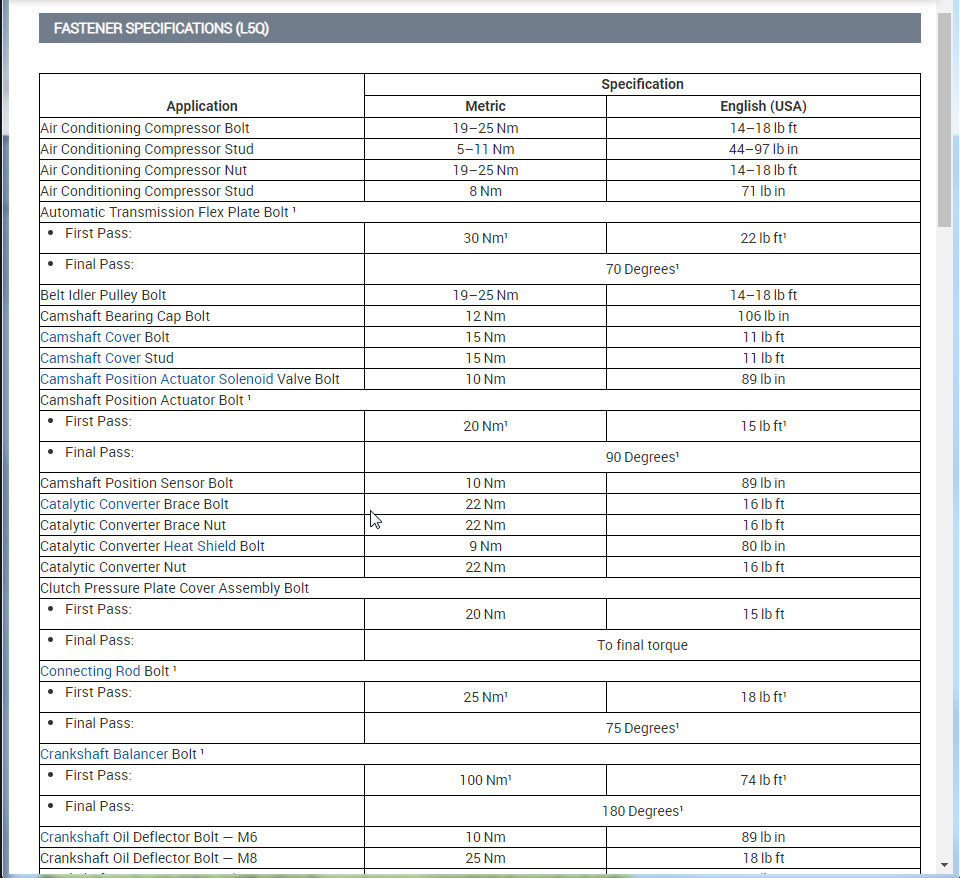
Task: Select the 5–11 Nm metric value
Action: coord(486,149)
